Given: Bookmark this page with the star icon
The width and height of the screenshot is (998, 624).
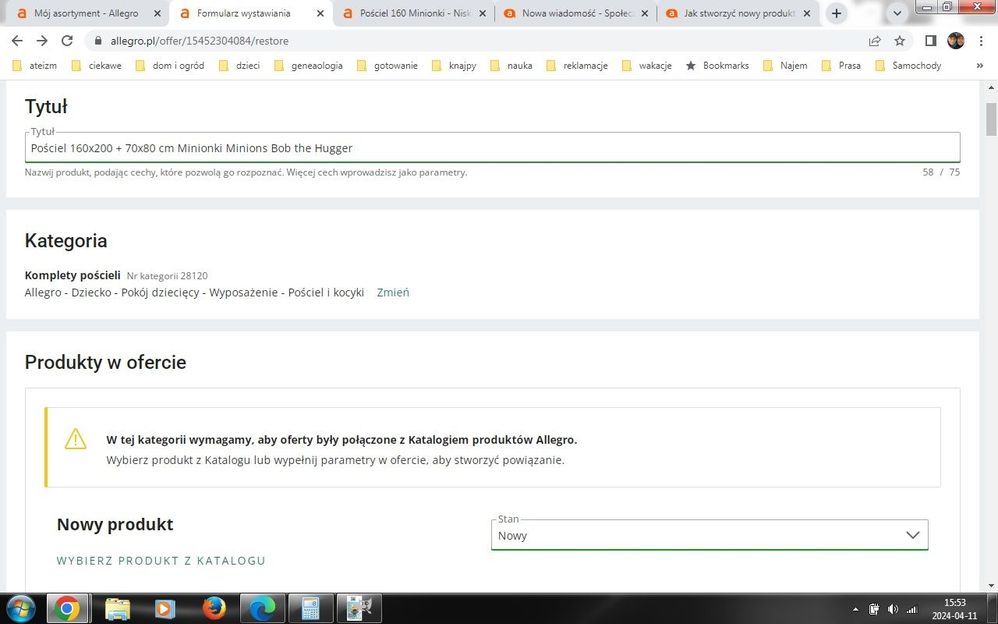Looking at the screenshot, I should 899,41.
